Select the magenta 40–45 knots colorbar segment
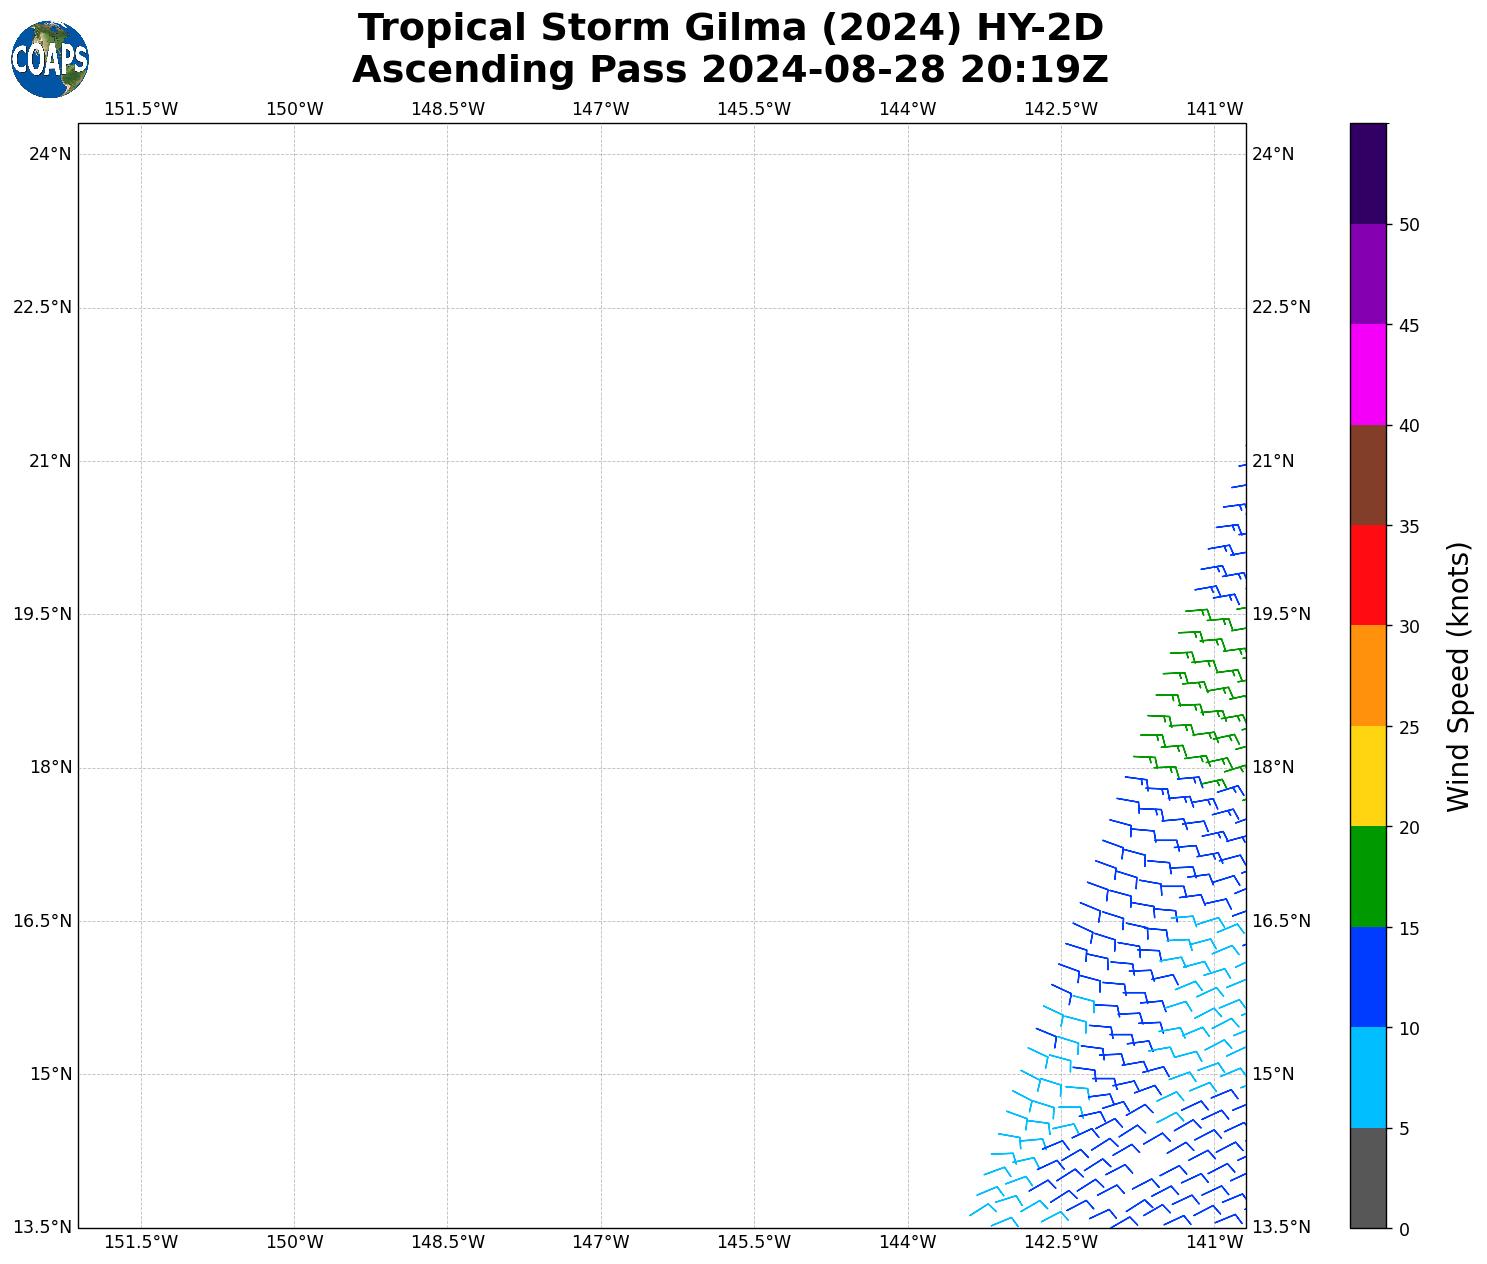 [1367, 374]
